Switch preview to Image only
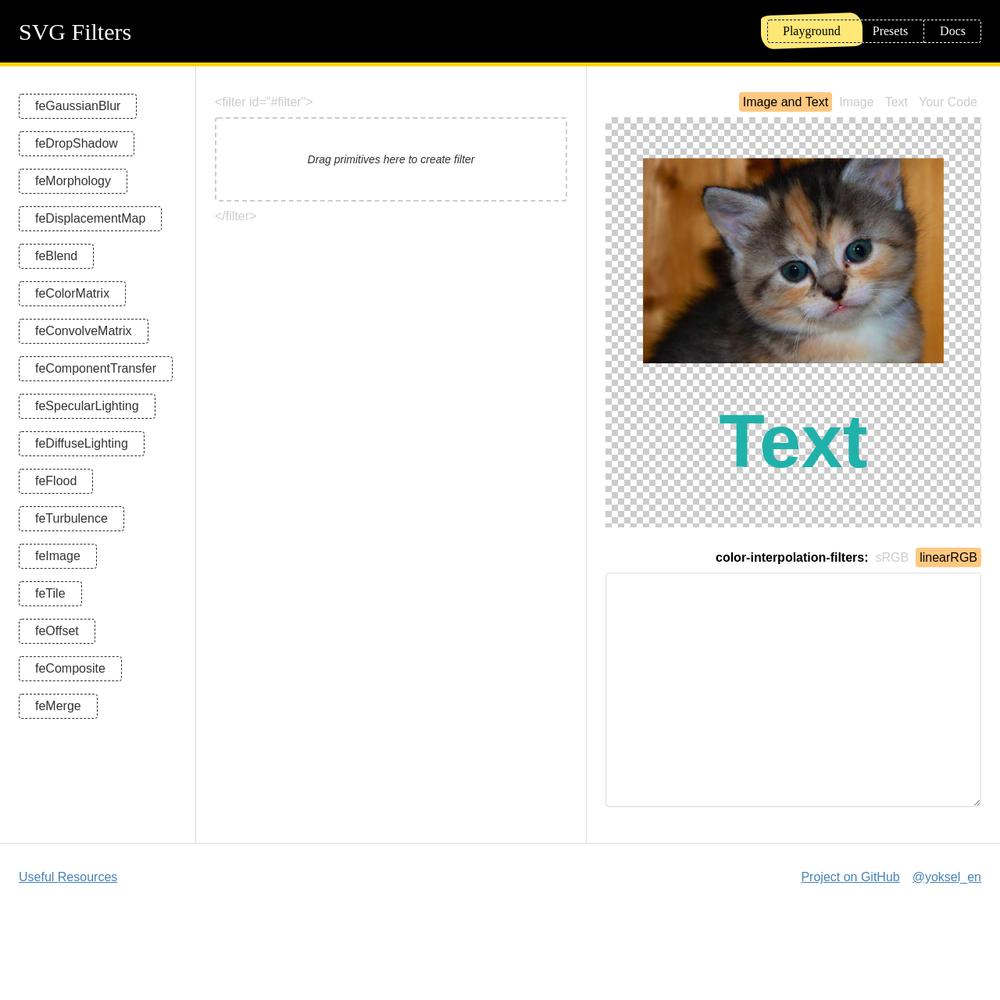1000x1000 pixels. 856,102
